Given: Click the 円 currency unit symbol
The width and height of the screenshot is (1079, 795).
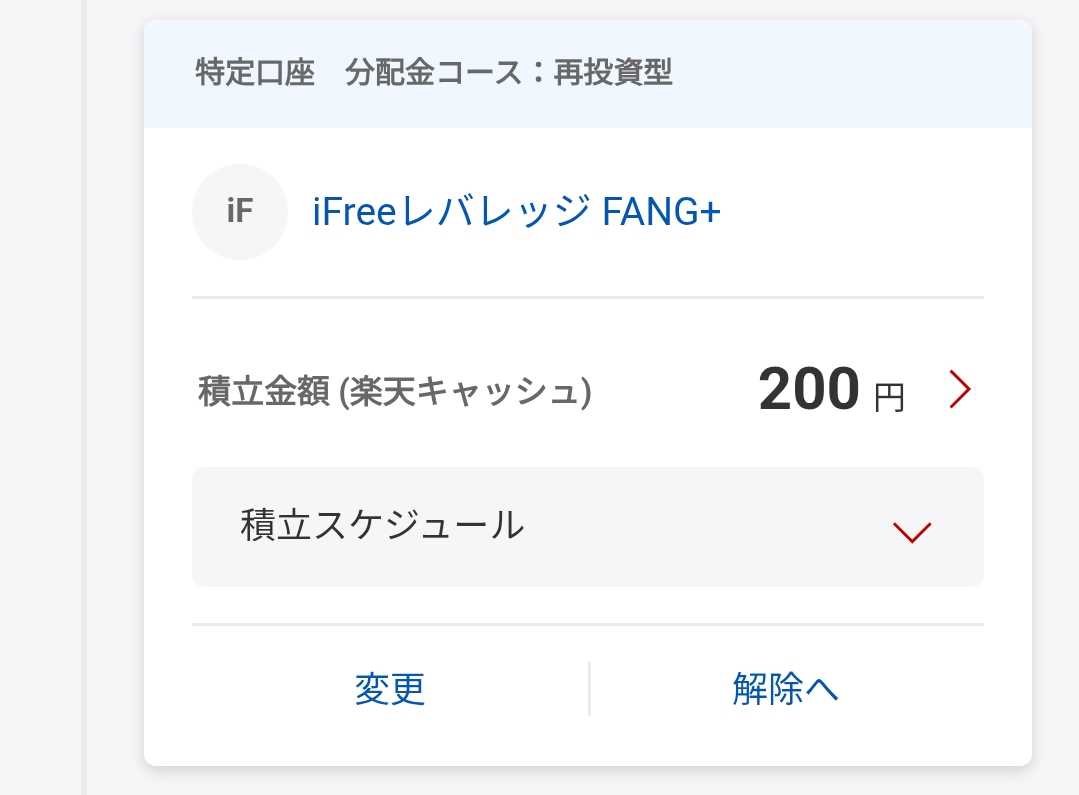Looking at the screenshot, I should pyautogui.click(x=889, y=398).
